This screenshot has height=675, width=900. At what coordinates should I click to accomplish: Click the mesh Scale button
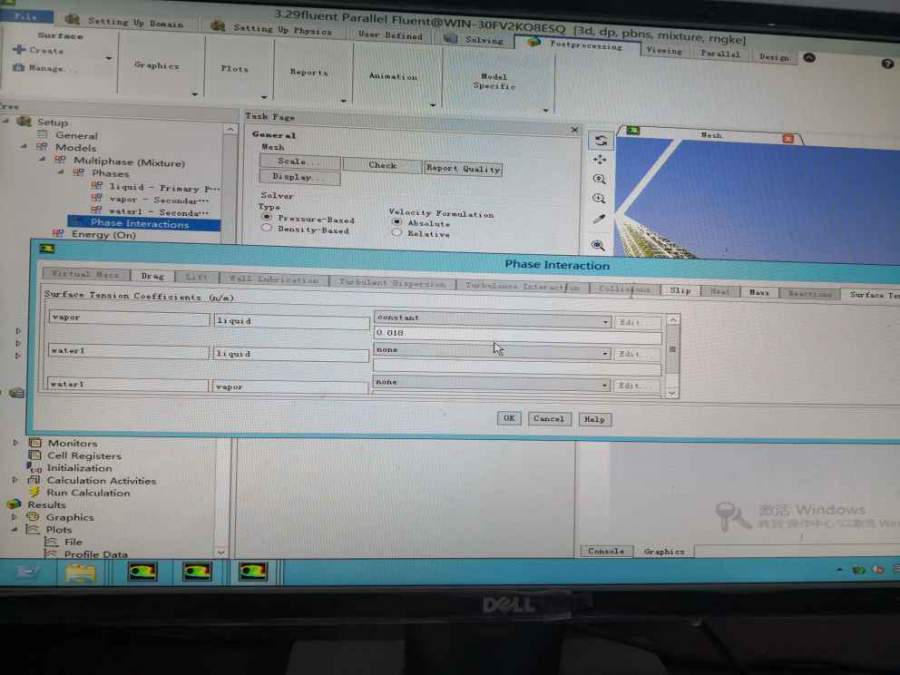point(300,162)
